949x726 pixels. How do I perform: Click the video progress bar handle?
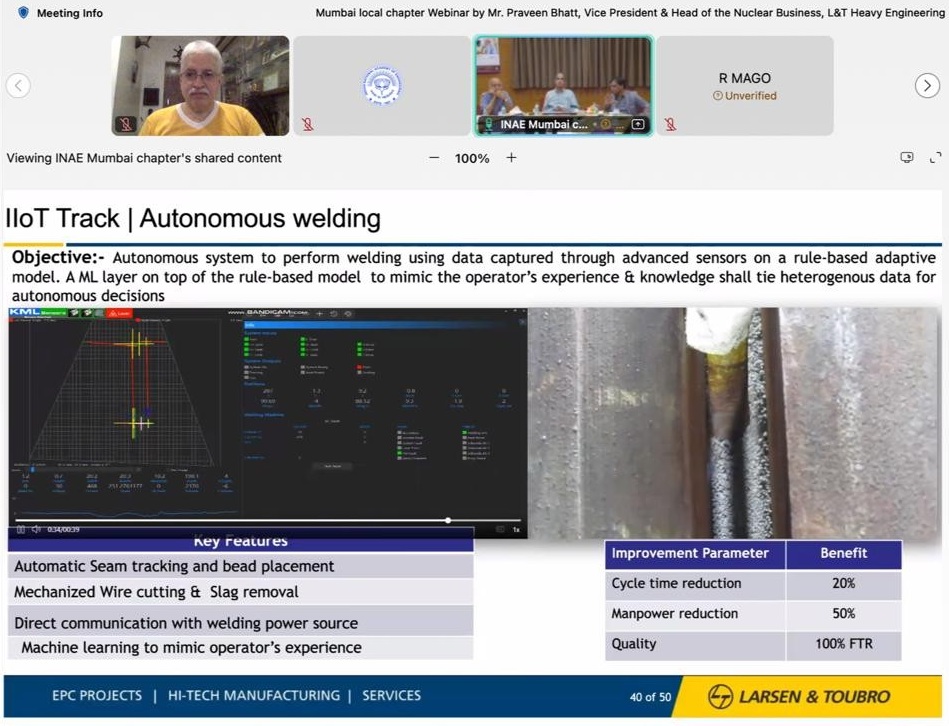tap(447, 520)
